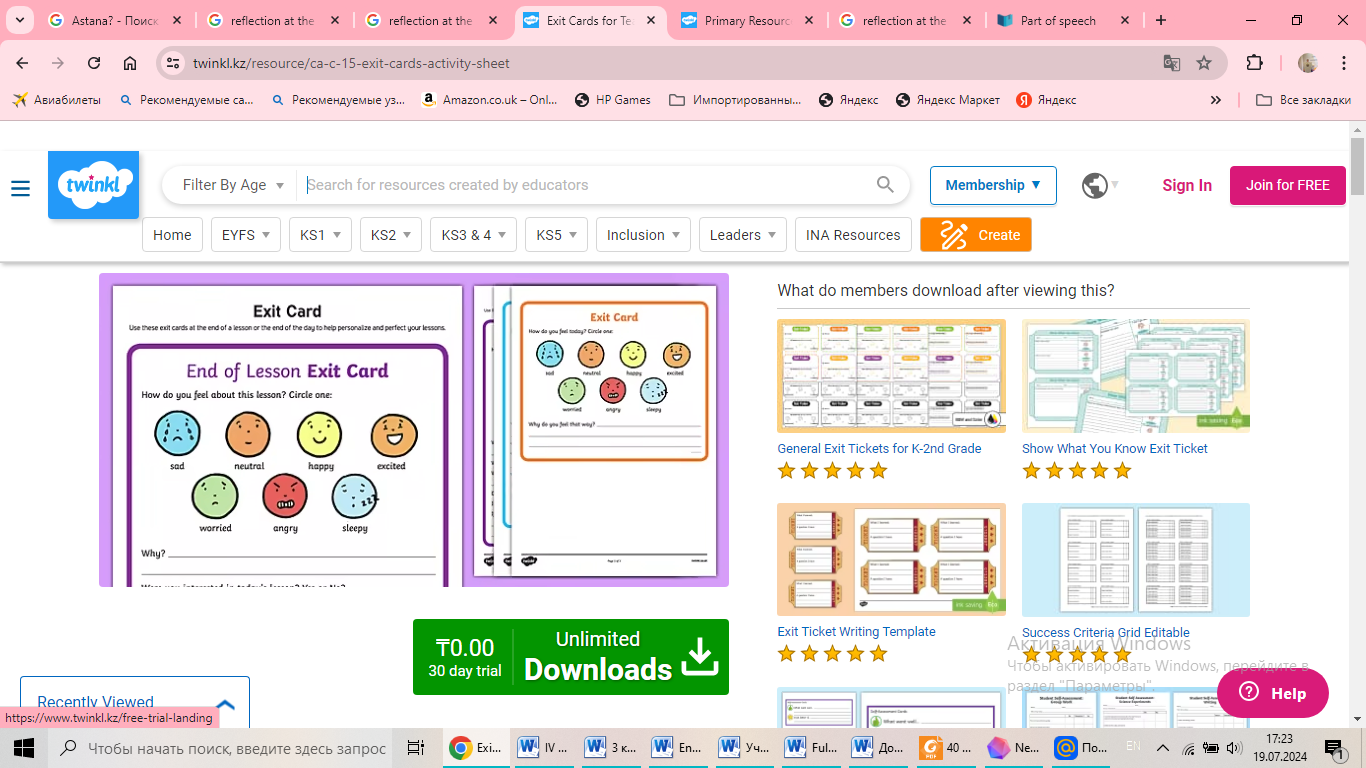Open General Exit Tickets for K-2nd Grade
1366x768 pixels.
(x=879, y=449)
